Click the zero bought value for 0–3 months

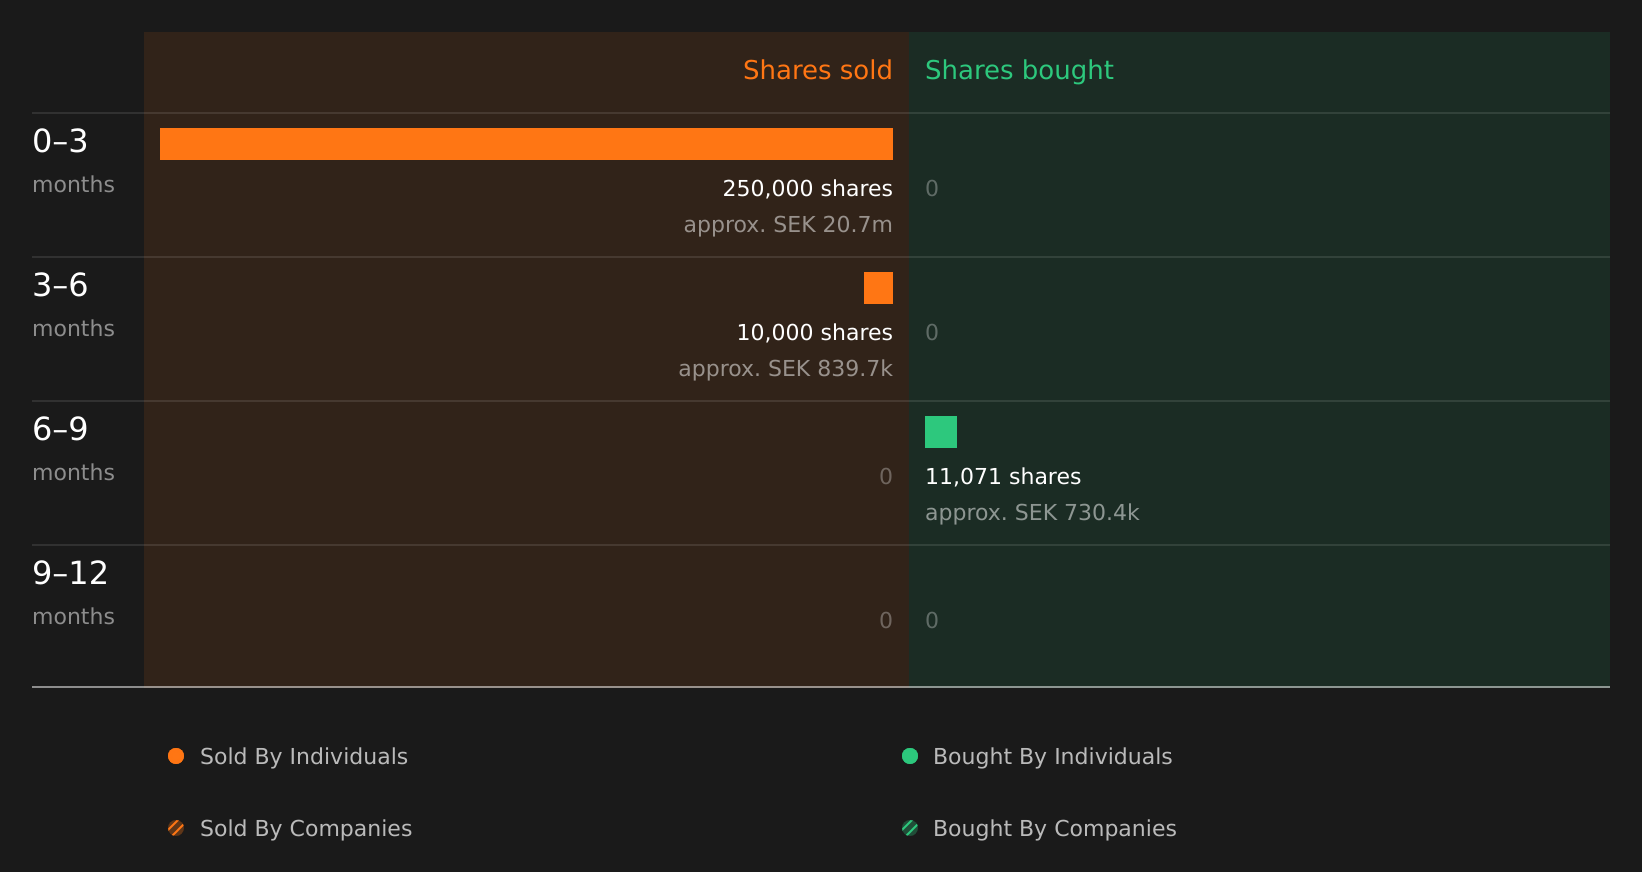click(932, 188)
